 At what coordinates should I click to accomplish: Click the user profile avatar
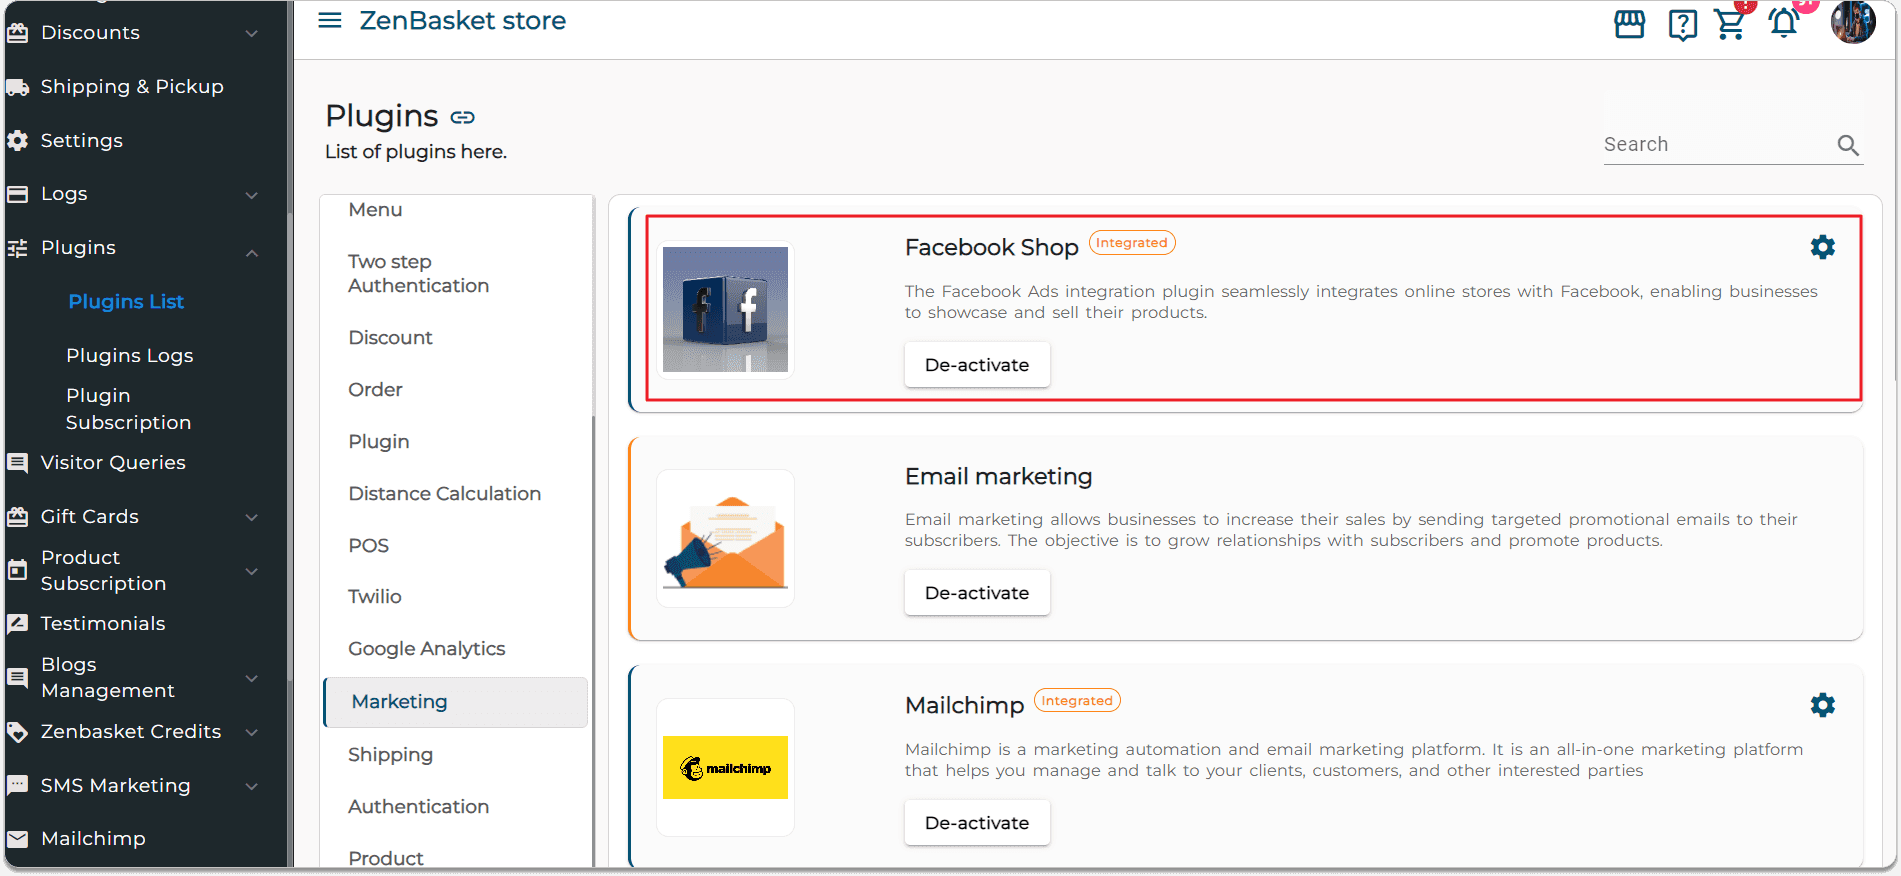pos(1852,22)
